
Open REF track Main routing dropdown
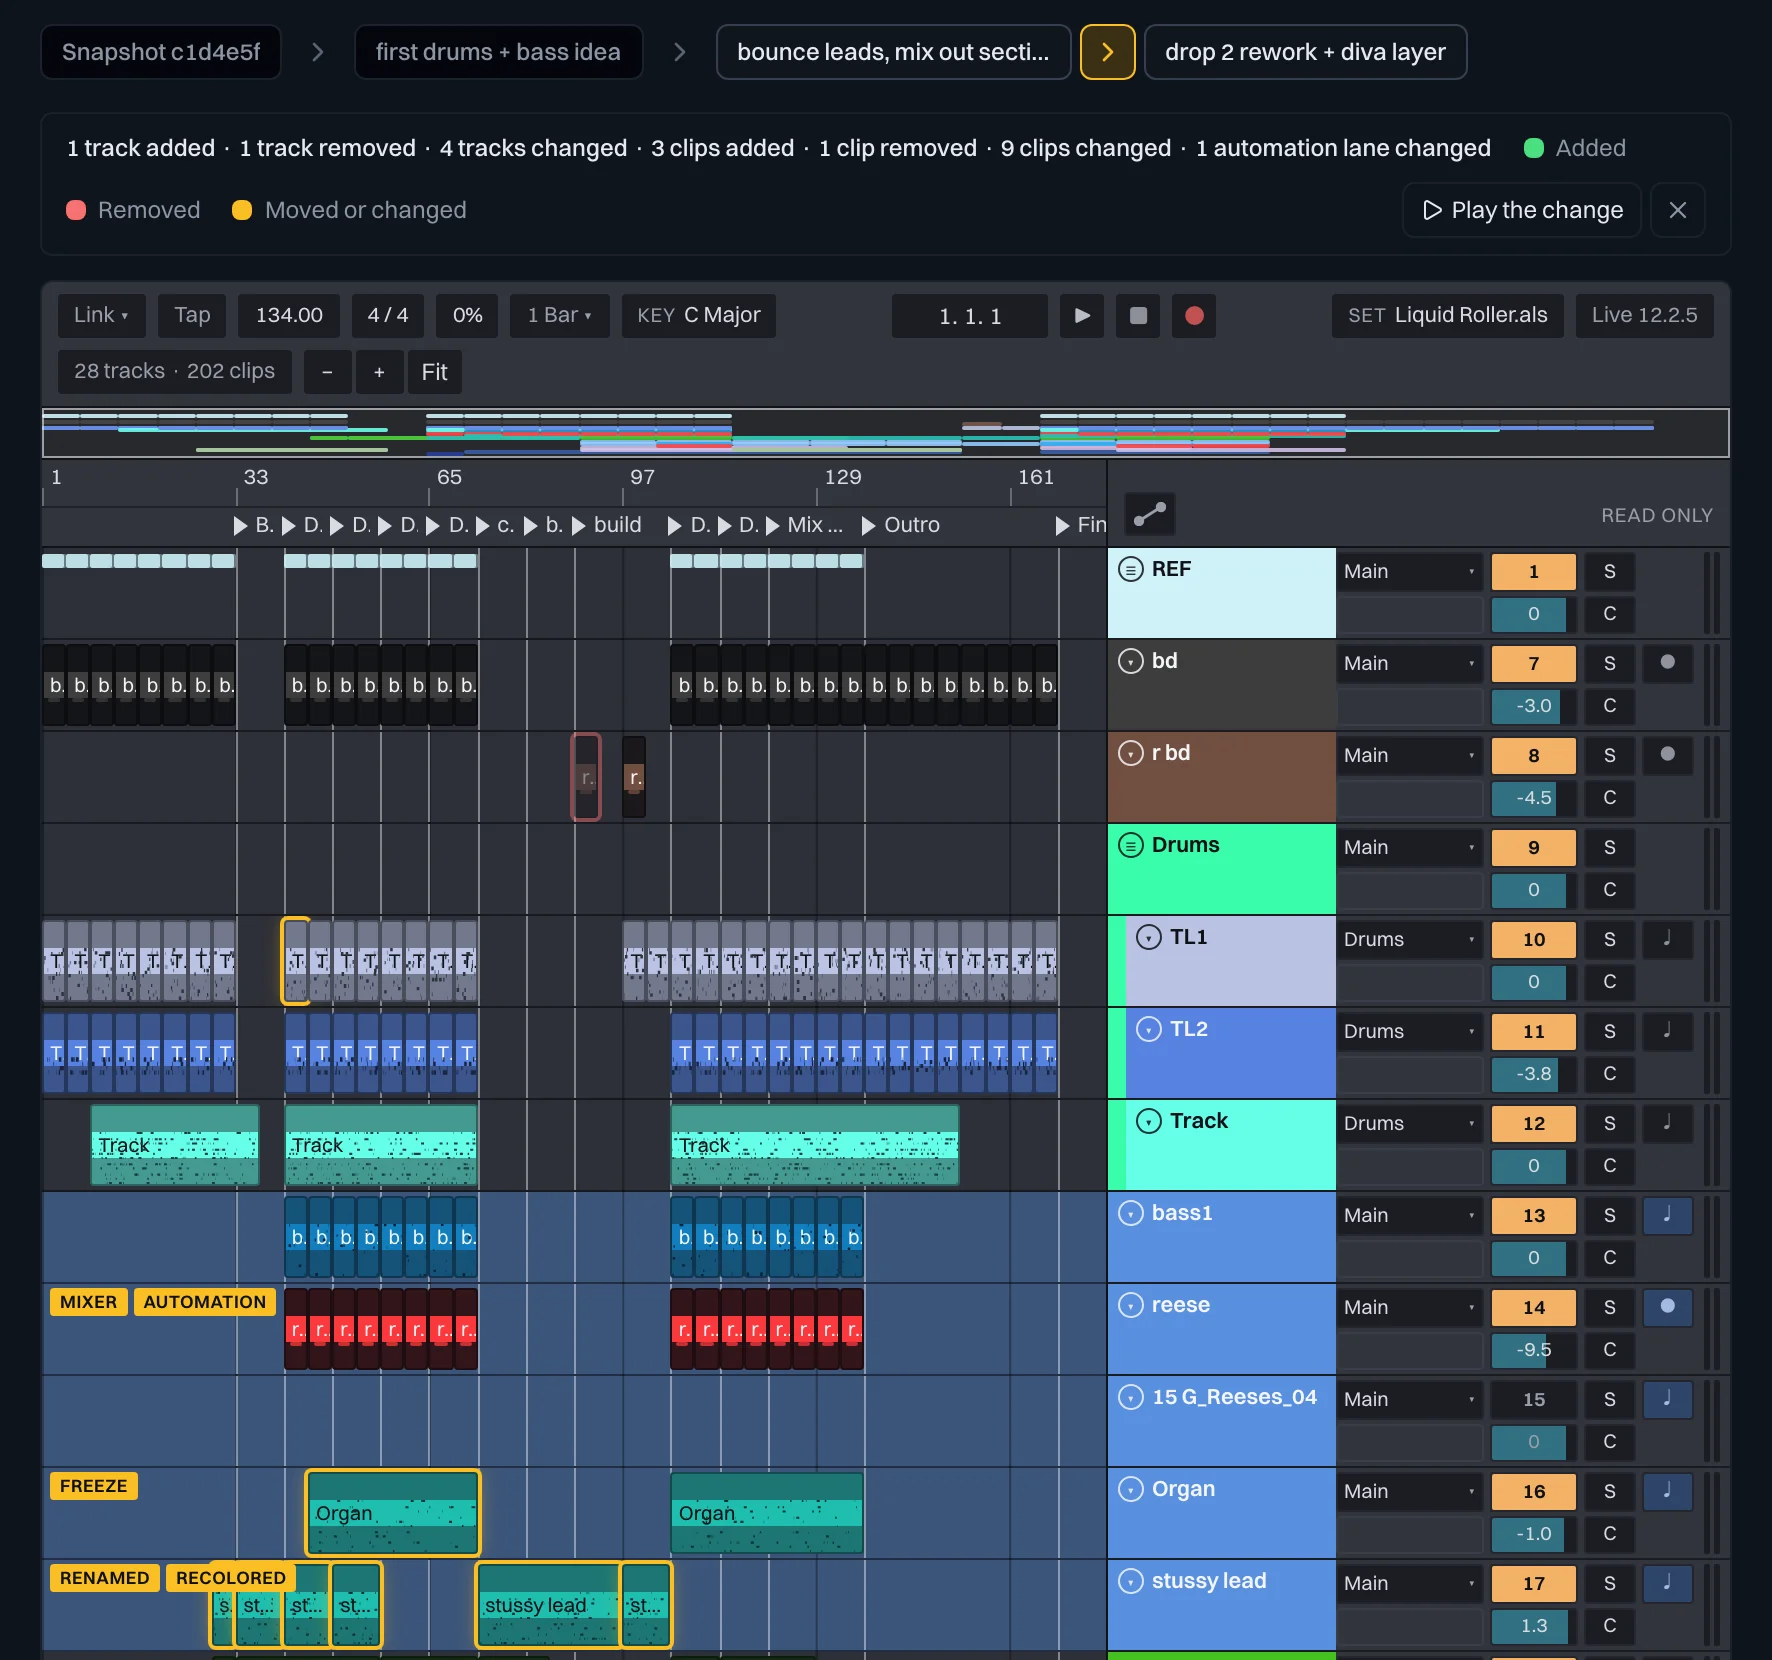1409,571
